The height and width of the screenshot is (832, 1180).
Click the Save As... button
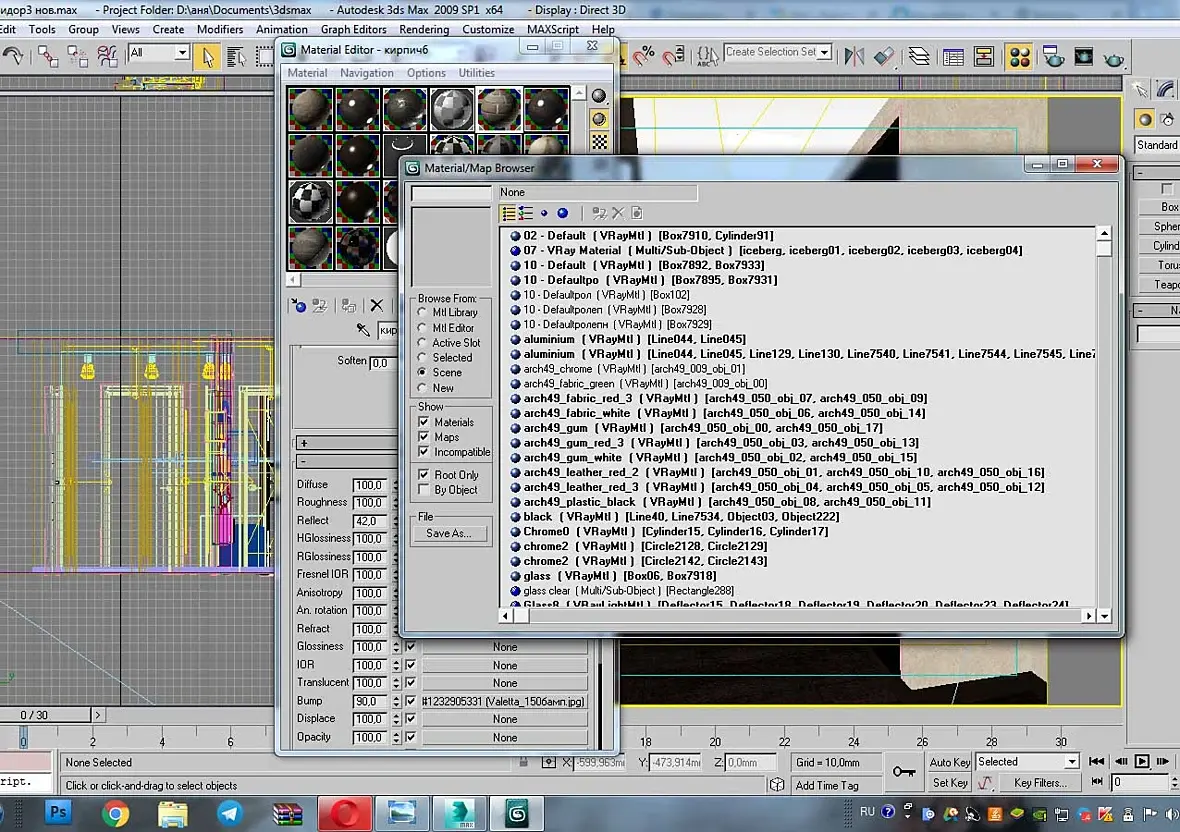[x=449, y=533]
